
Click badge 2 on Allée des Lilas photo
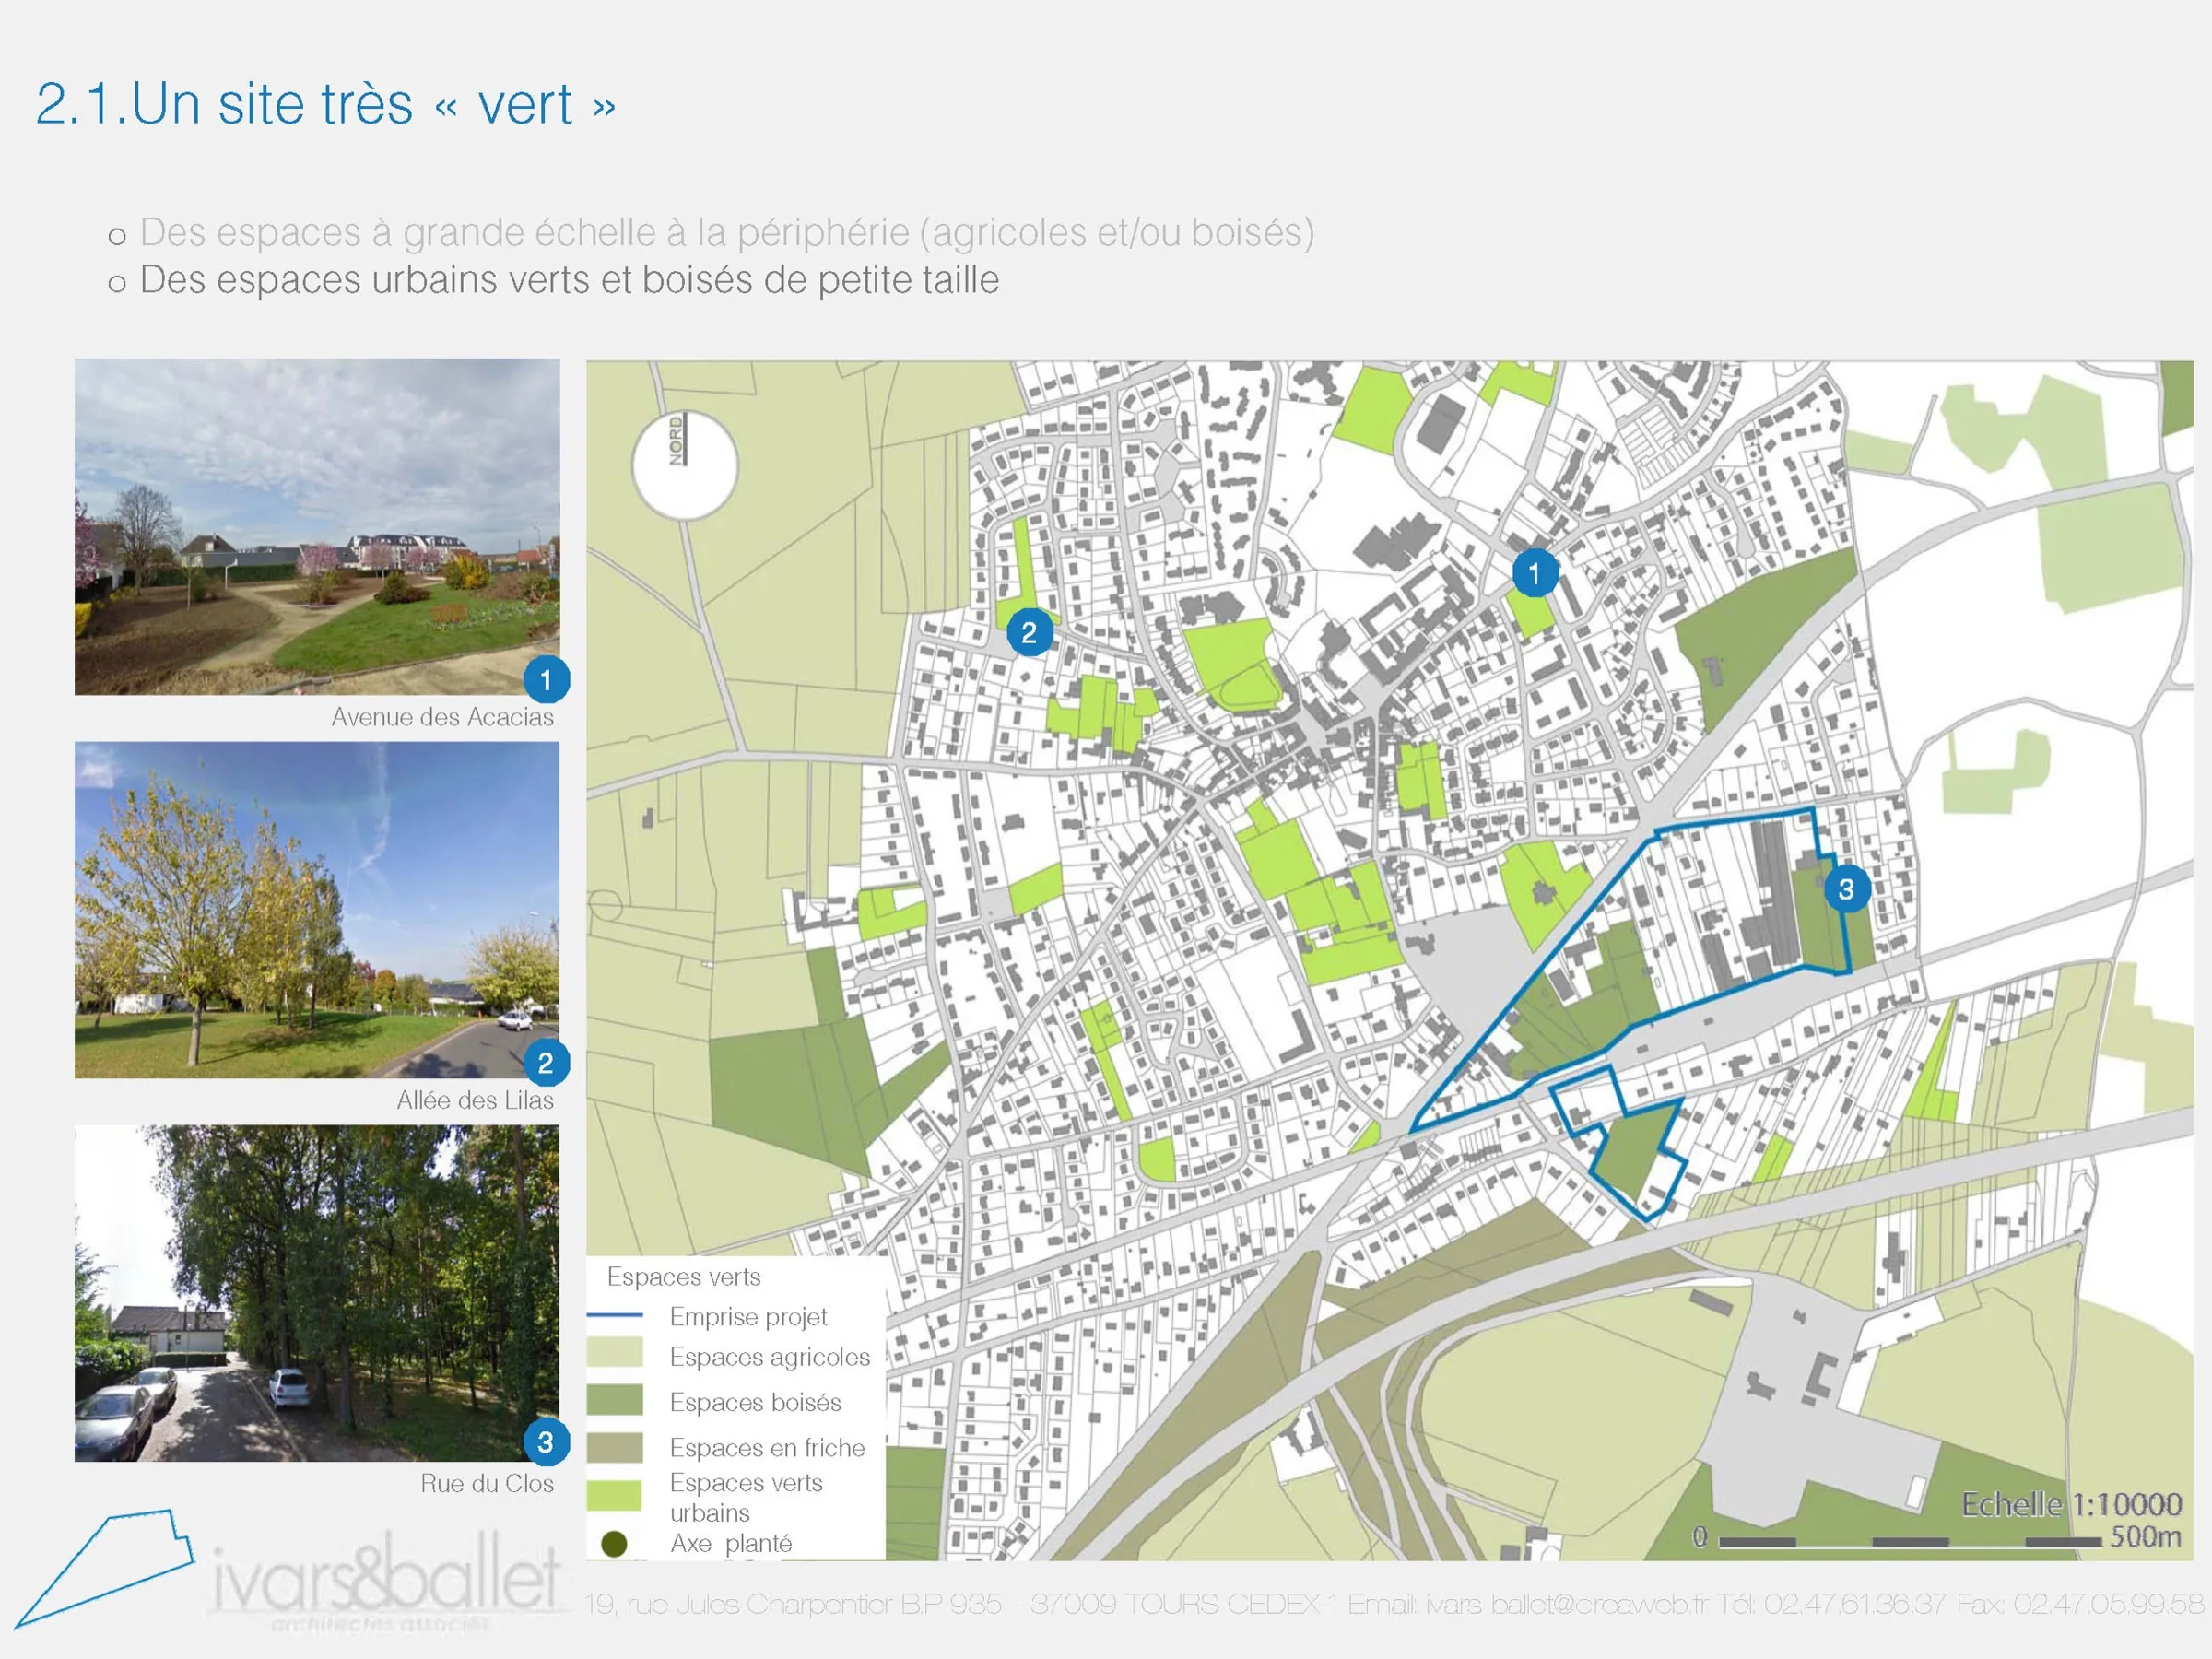click(x=546, y=1062)
